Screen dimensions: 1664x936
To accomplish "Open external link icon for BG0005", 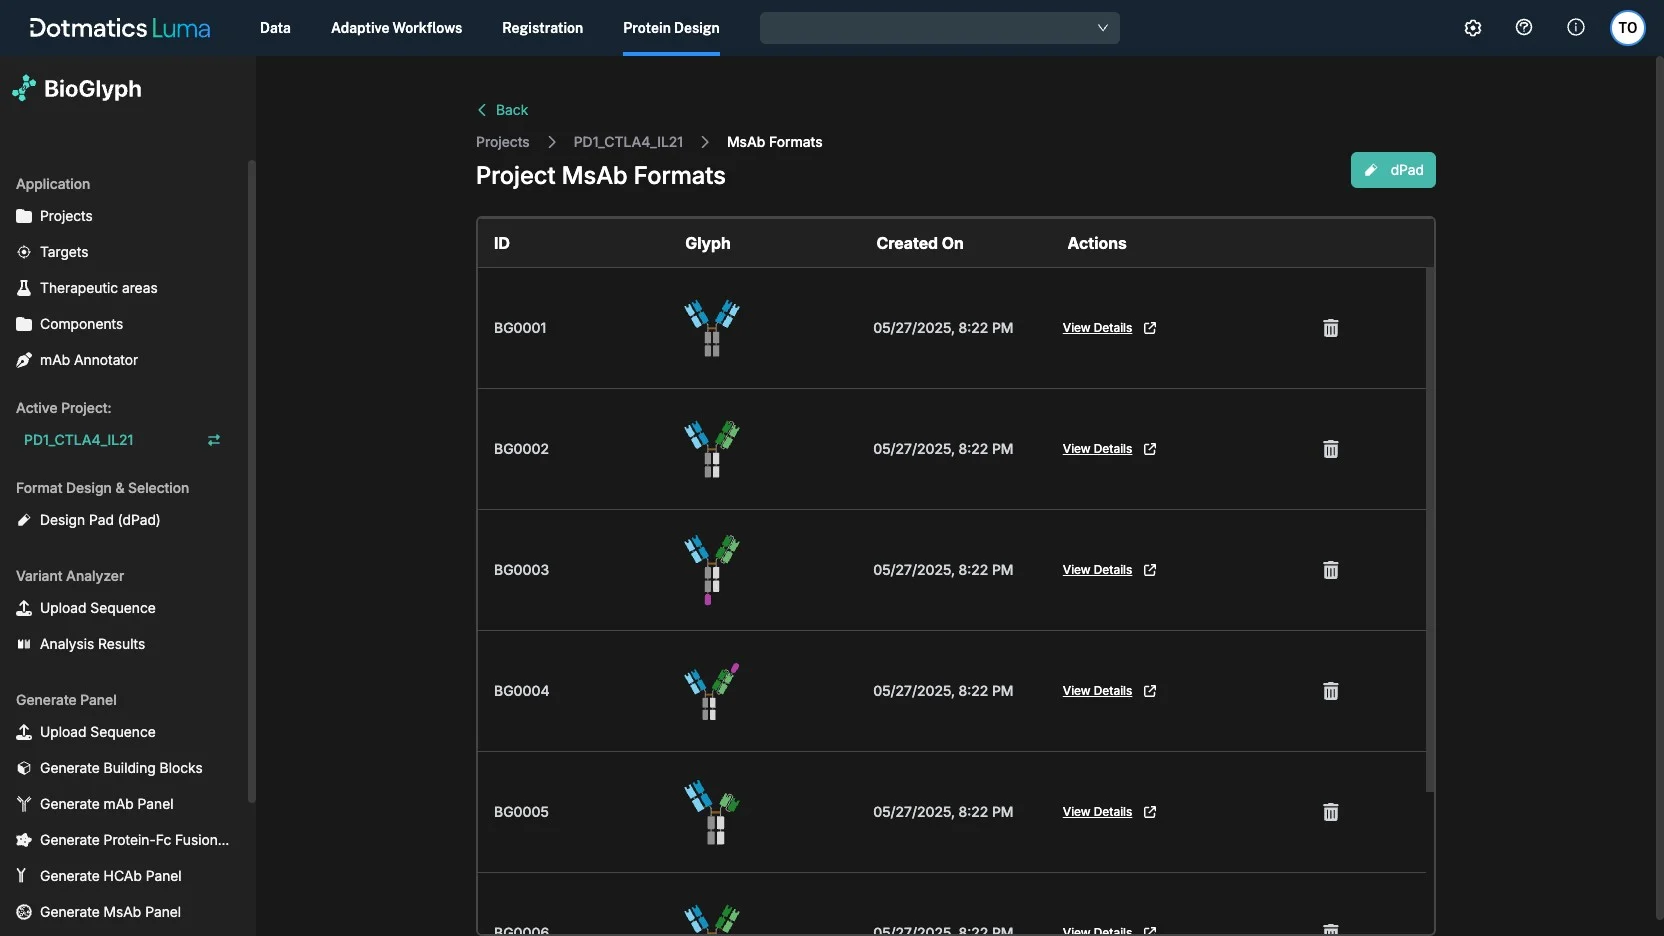I will click(1150, 812).
